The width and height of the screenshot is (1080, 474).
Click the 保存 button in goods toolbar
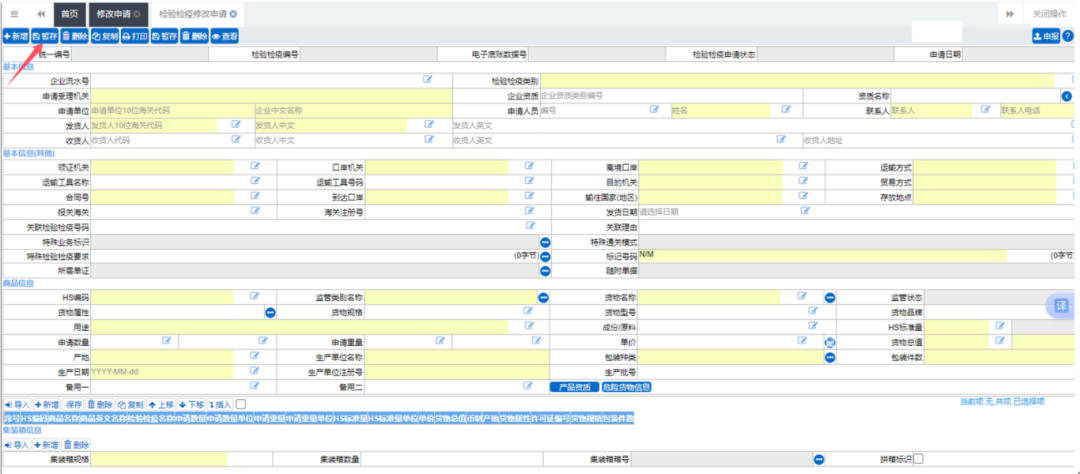click(x=74, y=404)
